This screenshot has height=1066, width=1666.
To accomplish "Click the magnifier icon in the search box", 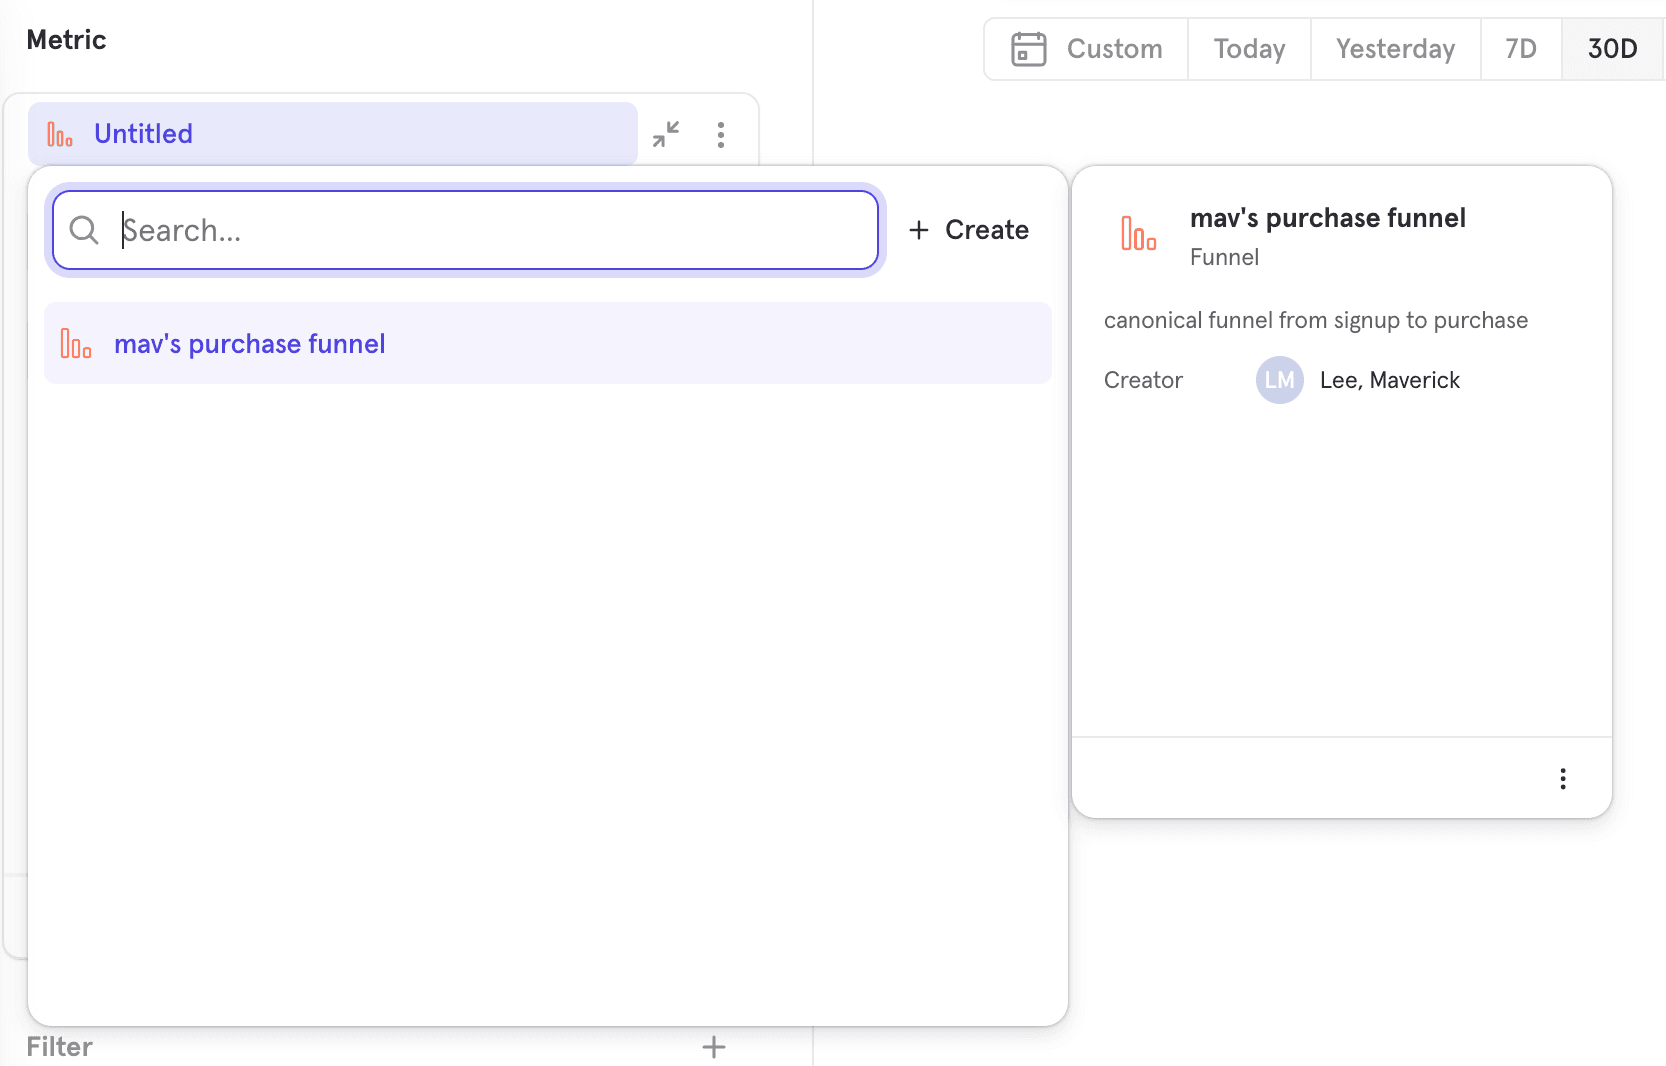I will pyautogui.click(x=84, y=230).
